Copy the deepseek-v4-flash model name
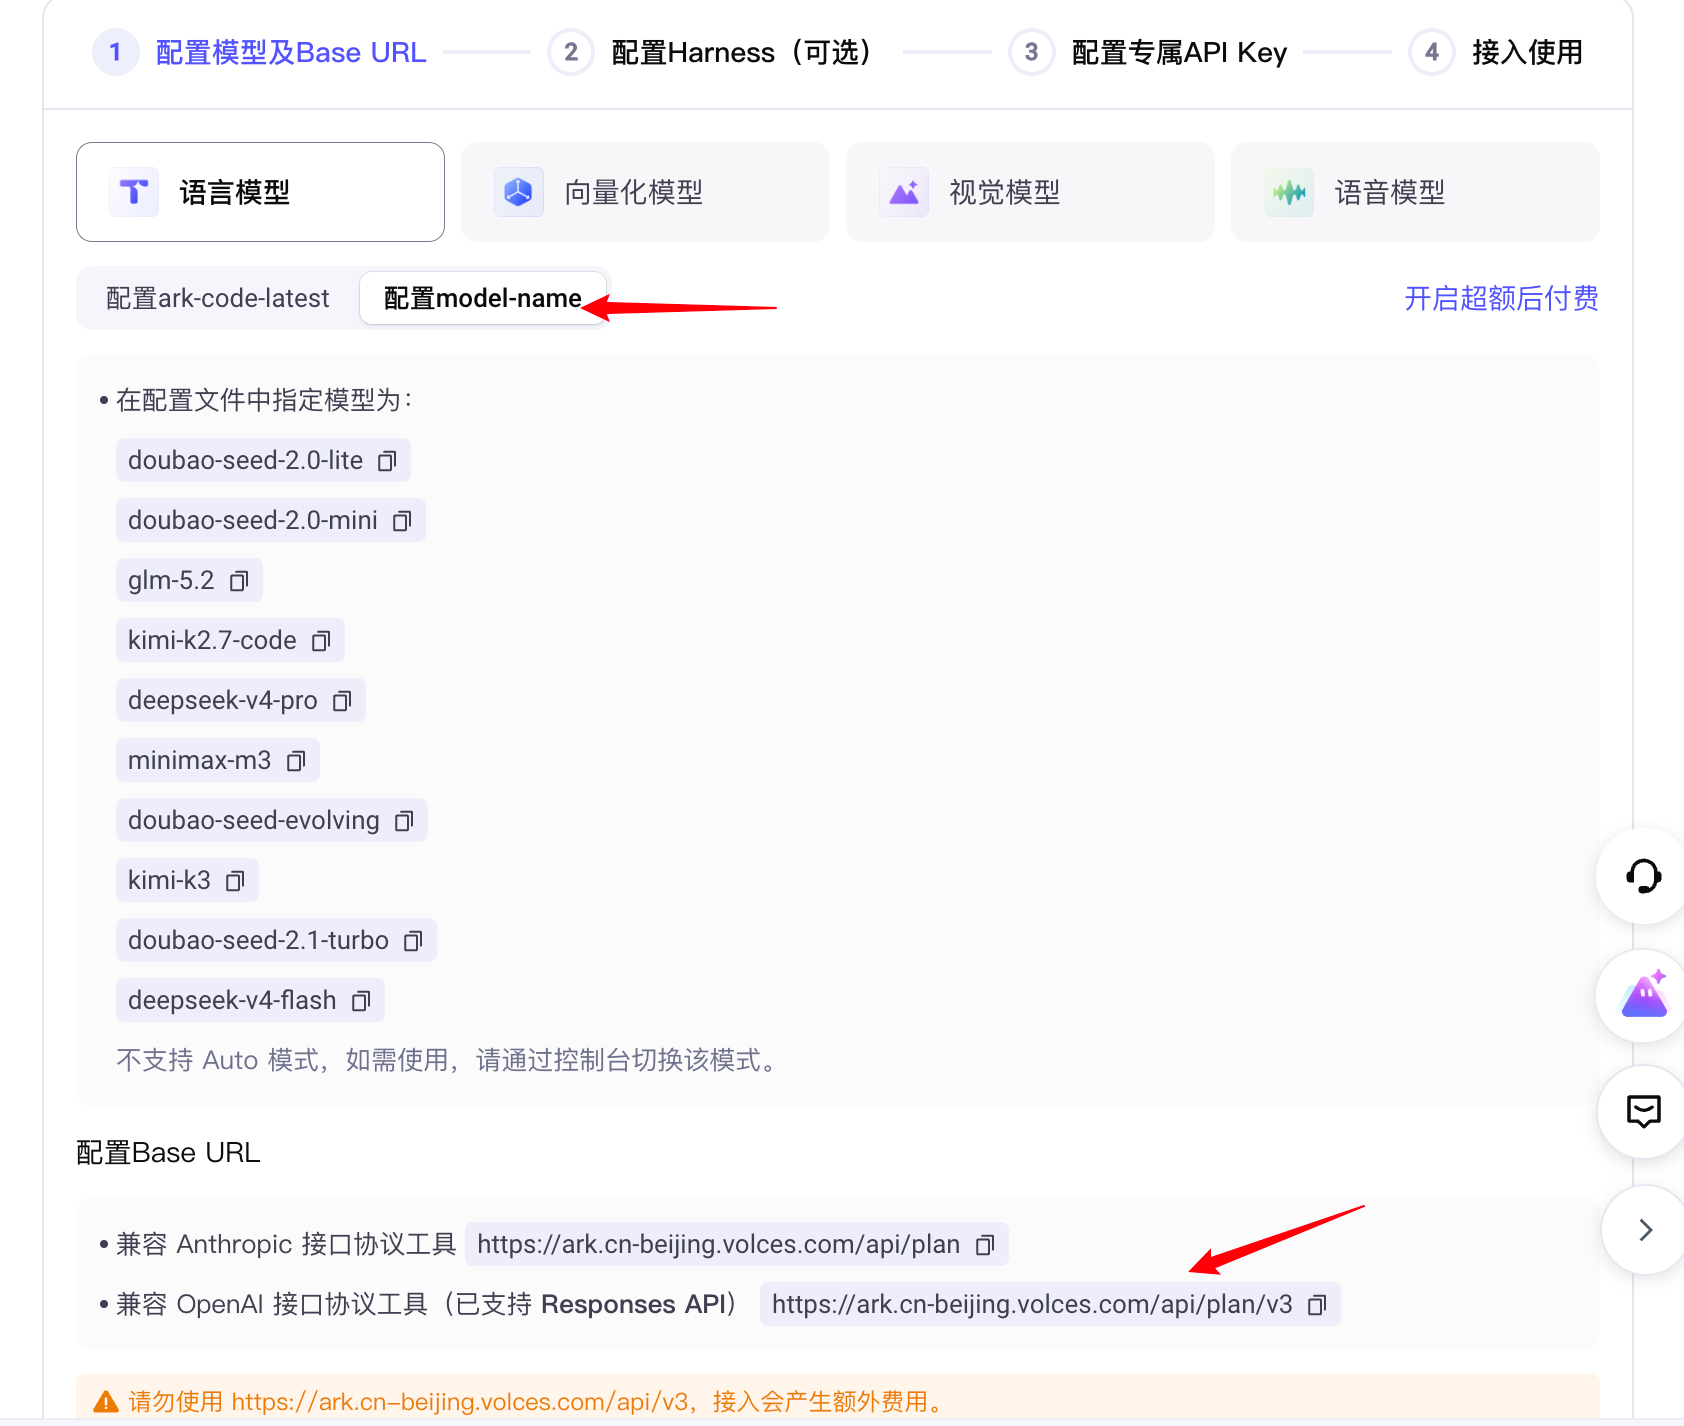Viewport: 1684px width, 1426px height. point(361,1001)
